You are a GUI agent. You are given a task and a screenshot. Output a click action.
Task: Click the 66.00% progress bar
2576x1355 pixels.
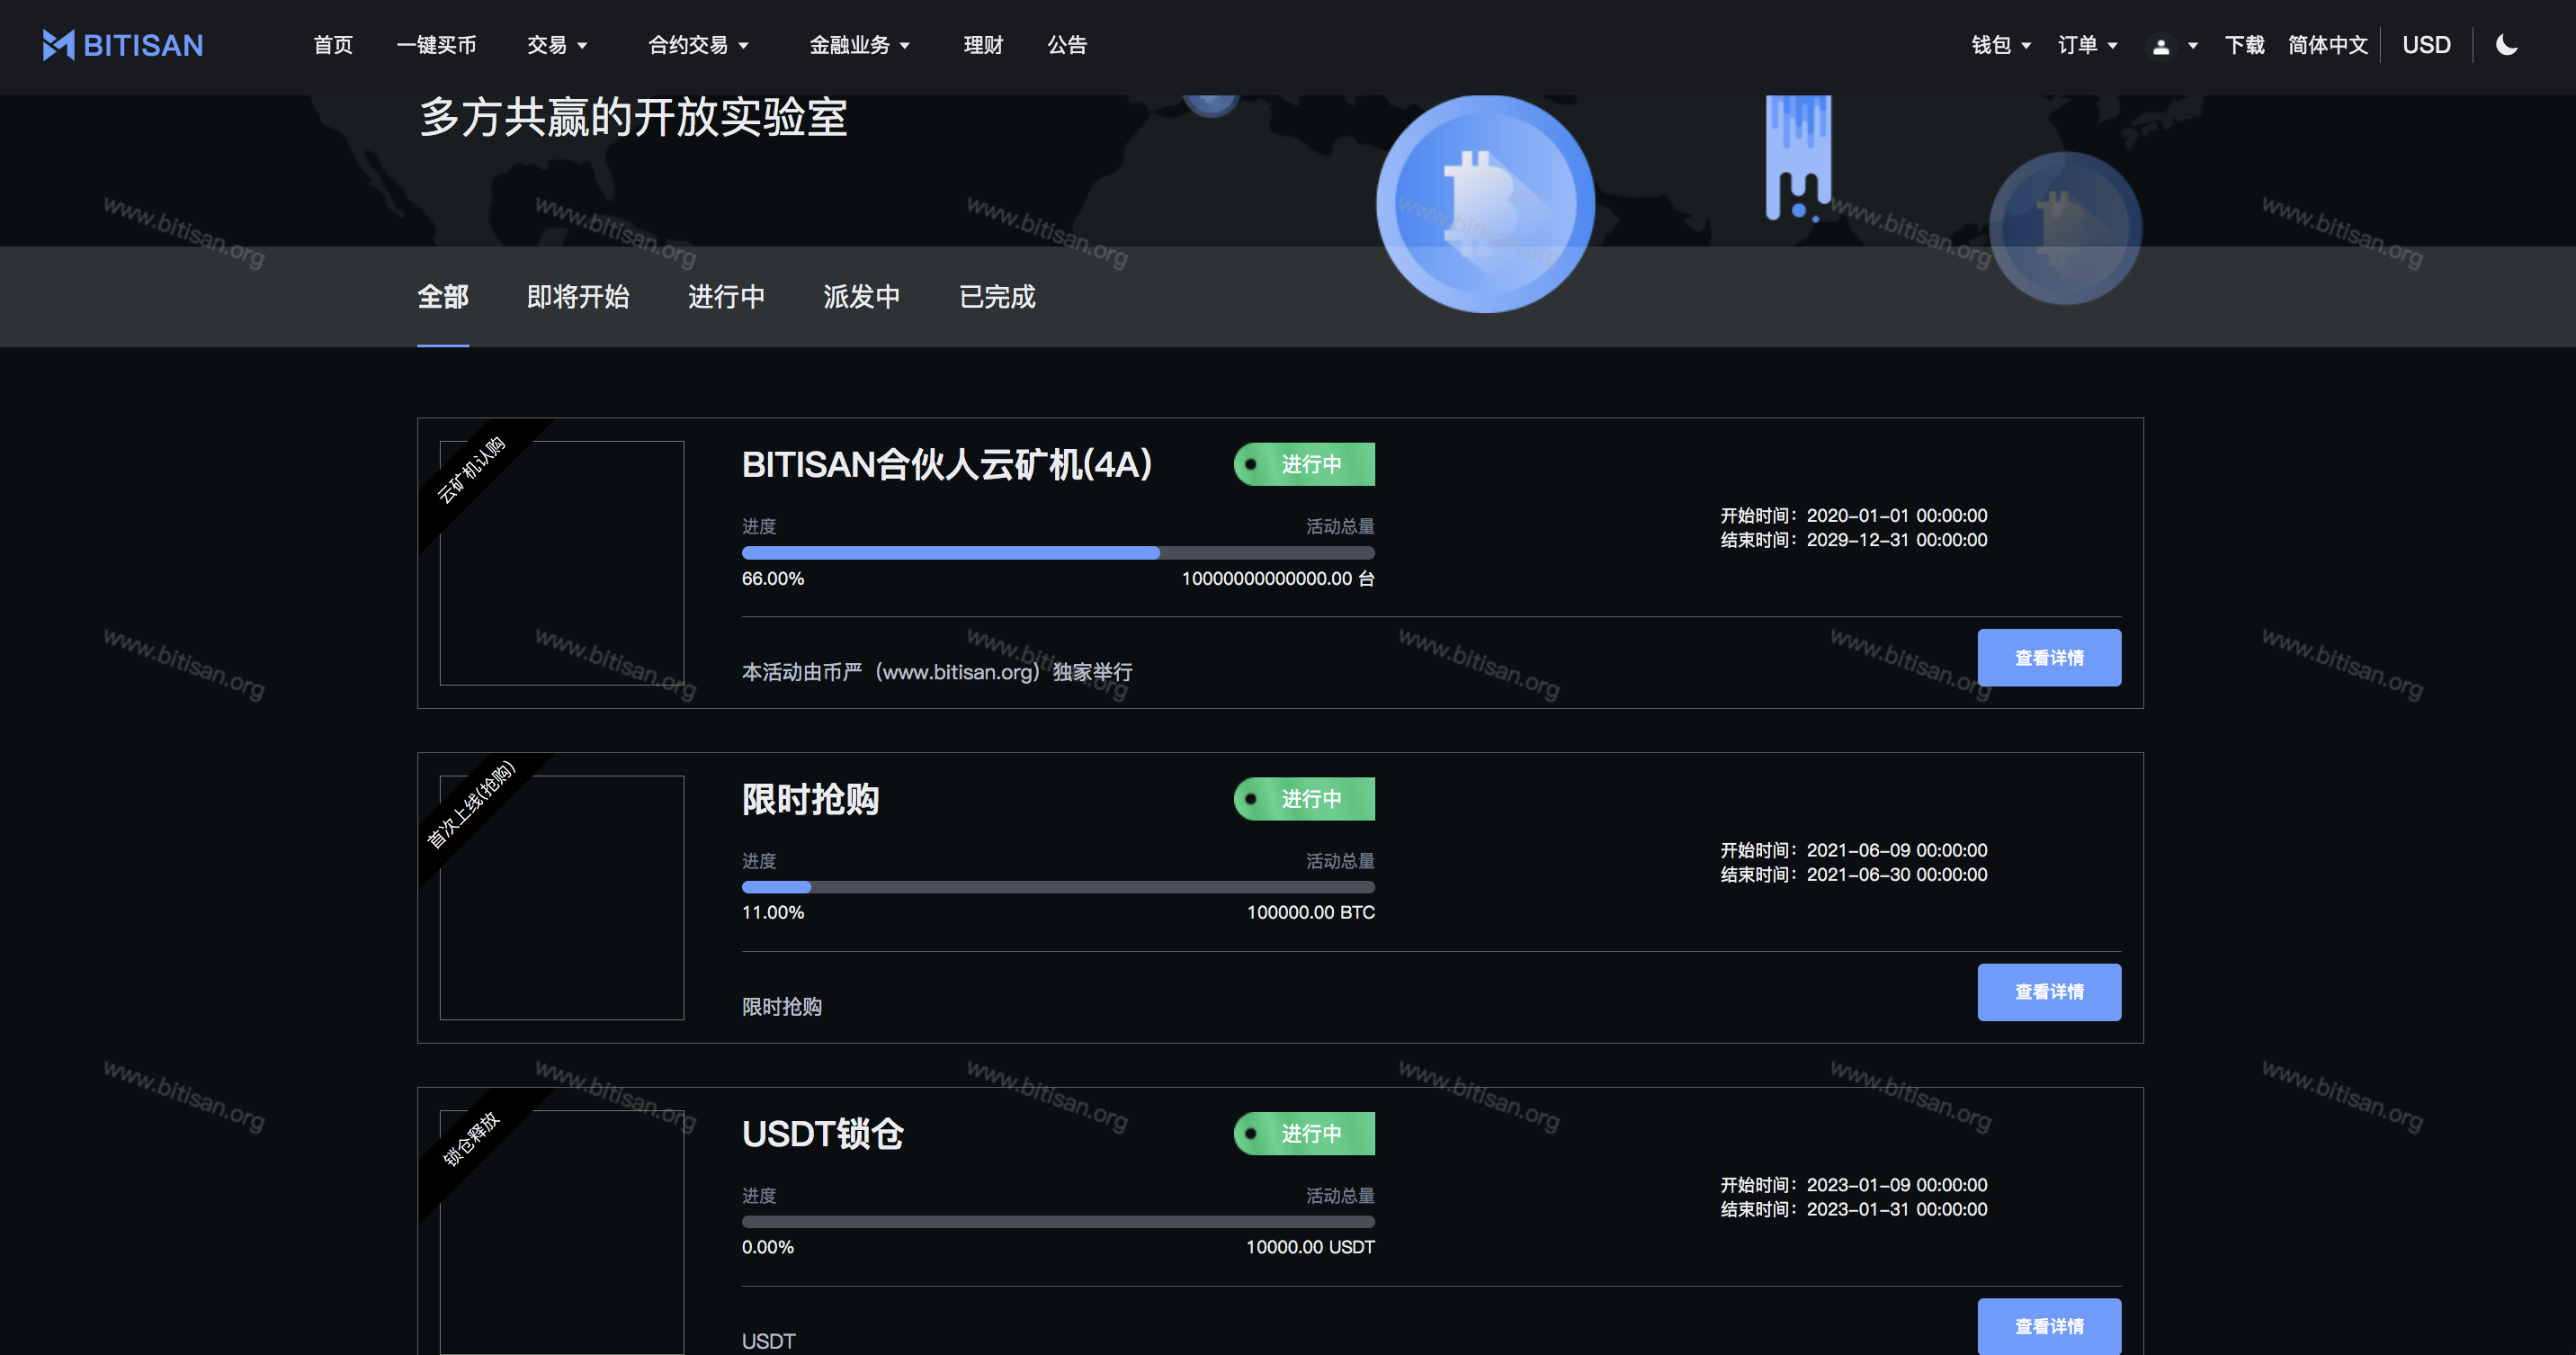tap(1057, 553)
